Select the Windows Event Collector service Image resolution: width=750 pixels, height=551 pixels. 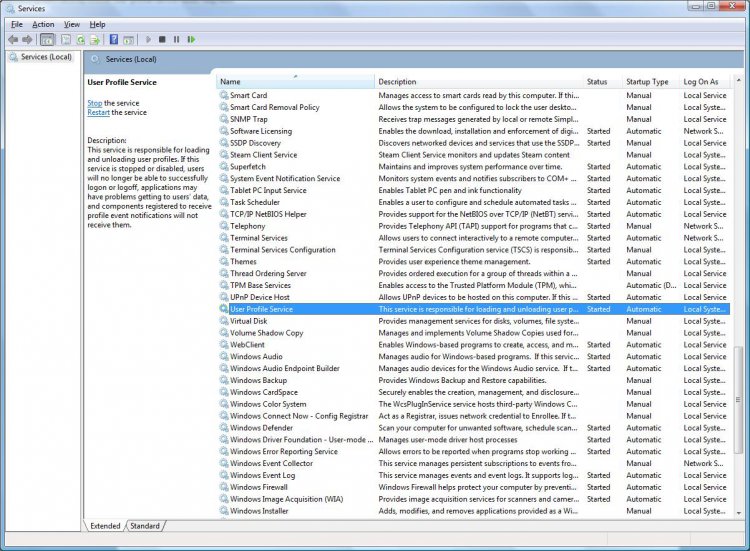click(x=474, y=463)
